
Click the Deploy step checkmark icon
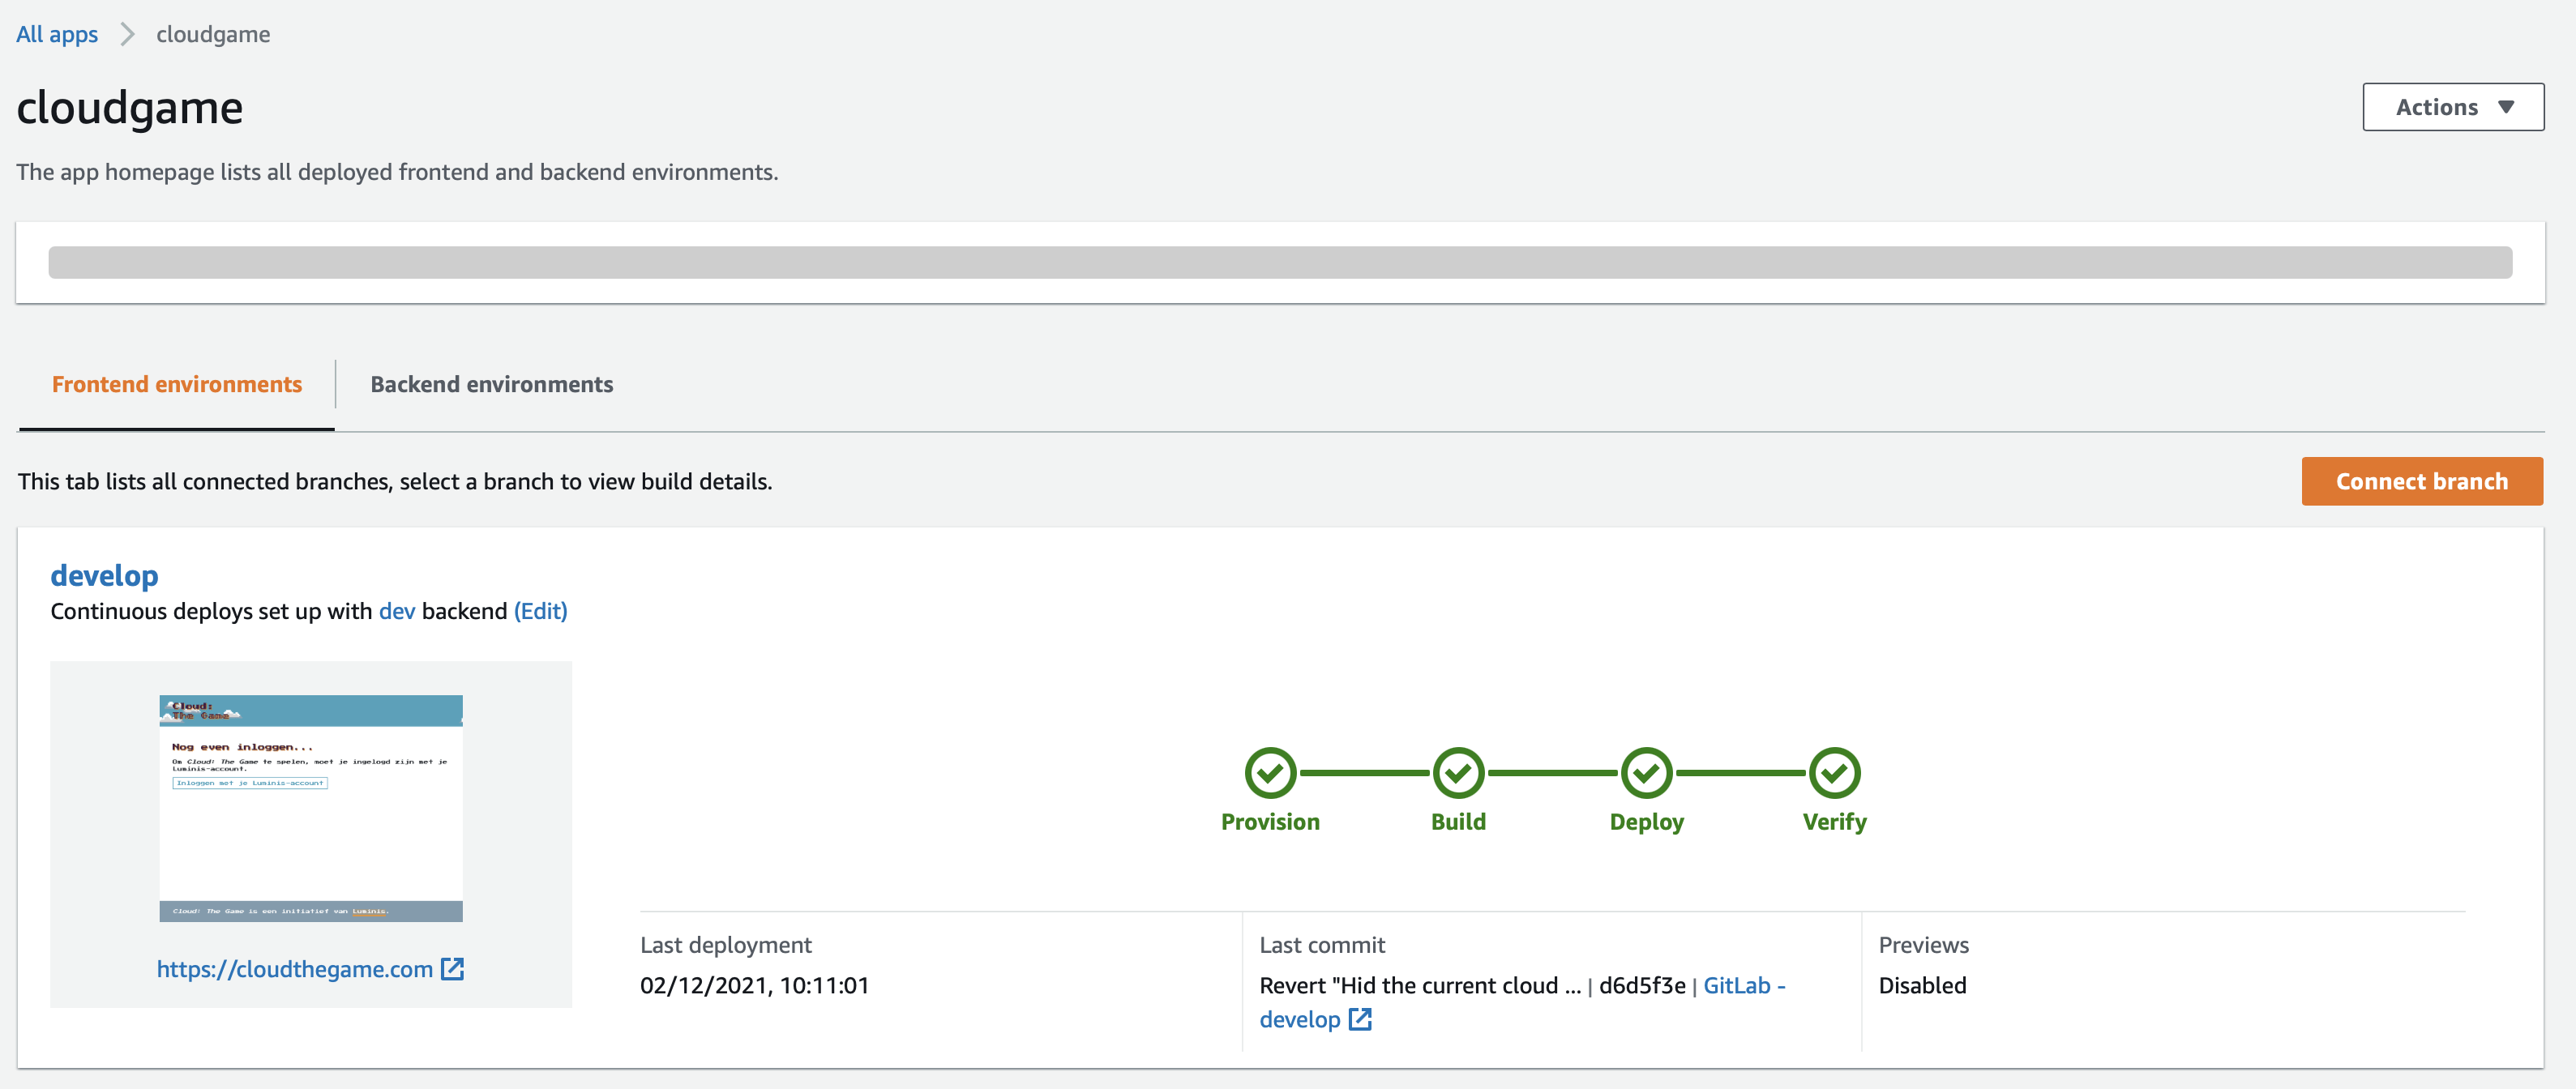point(1646,772)
